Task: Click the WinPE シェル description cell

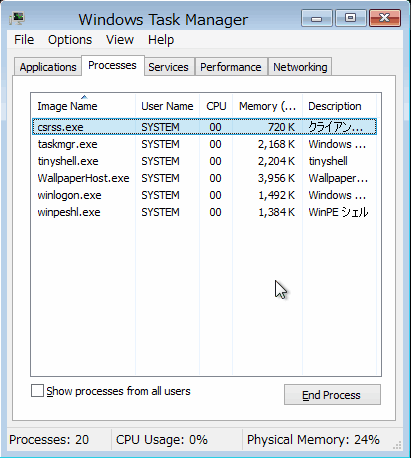Action: [x=338, y=212]
